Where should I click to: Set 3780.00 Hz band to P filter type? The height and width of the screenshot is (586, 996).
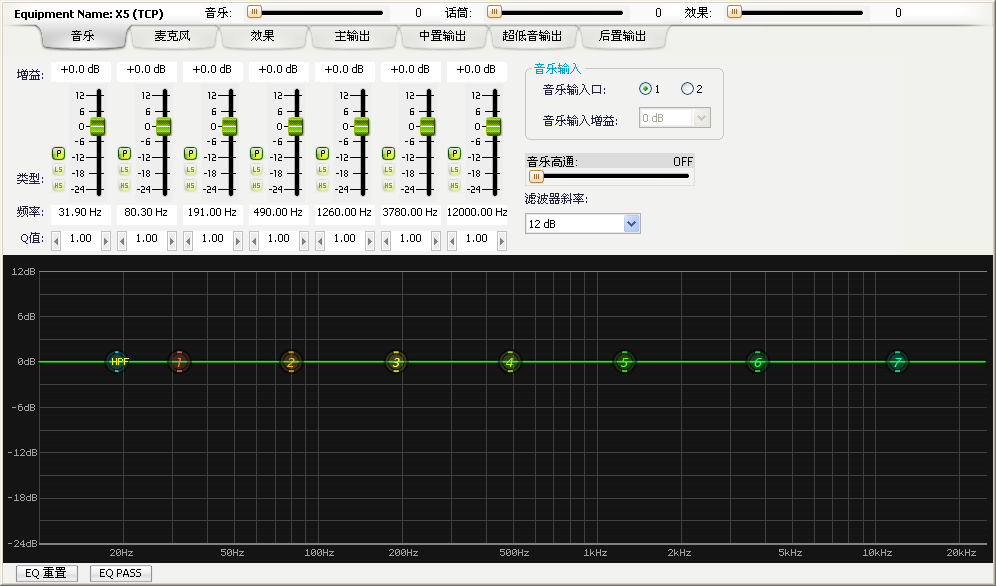pyautogui.click(x=389, y=154)
